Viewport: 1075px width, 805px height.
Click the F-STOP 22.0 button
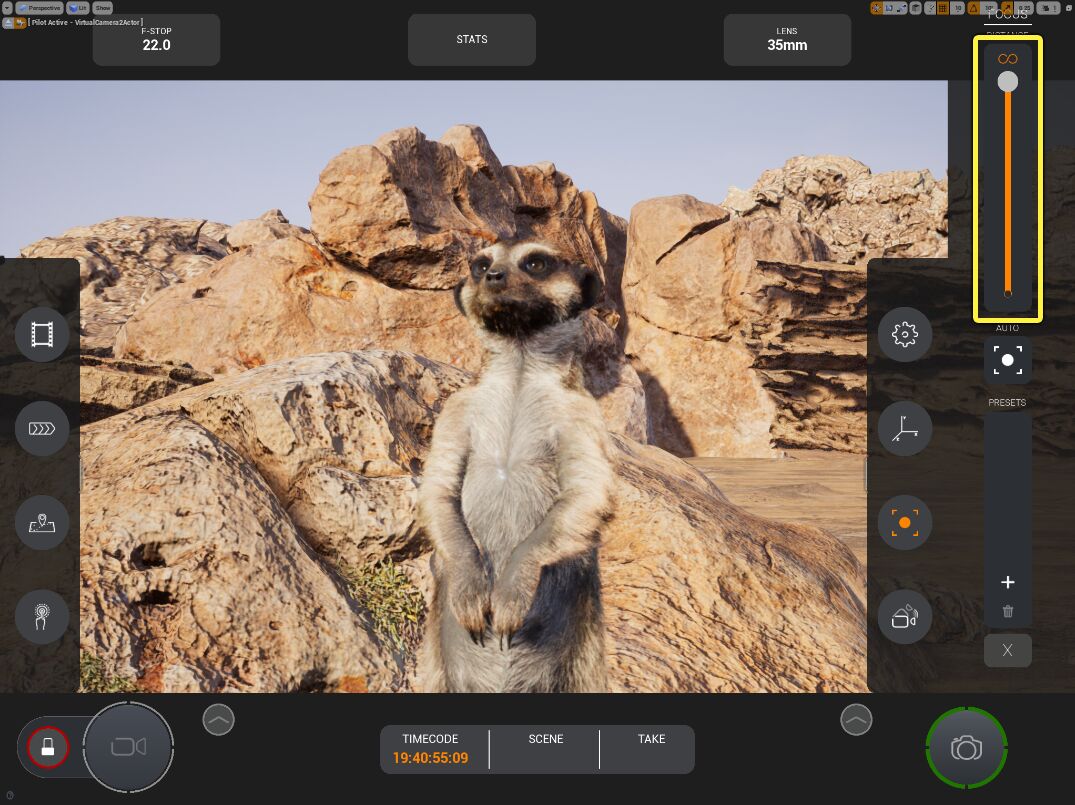(x=156, y=40)
